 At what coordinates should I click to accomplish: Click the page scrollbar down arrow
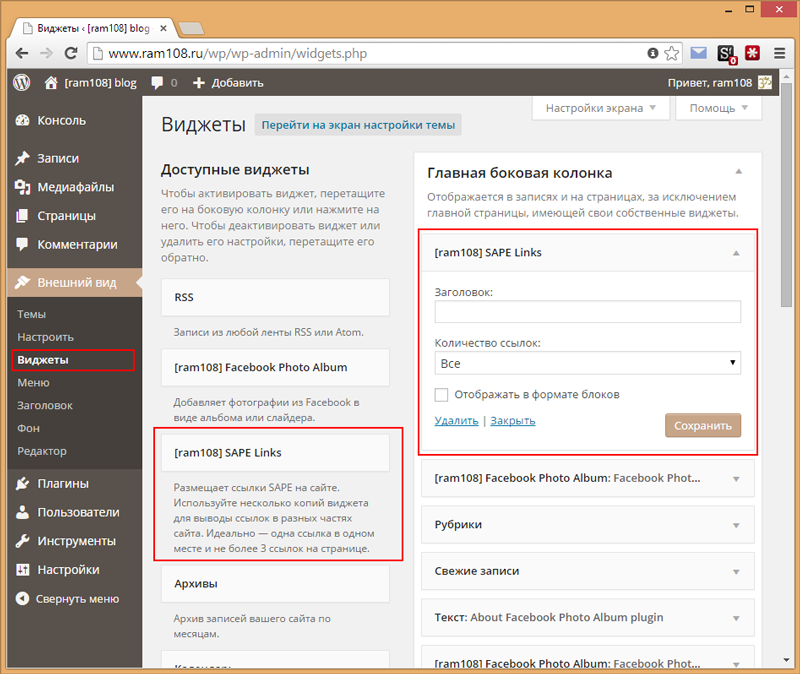pos(786,661)
